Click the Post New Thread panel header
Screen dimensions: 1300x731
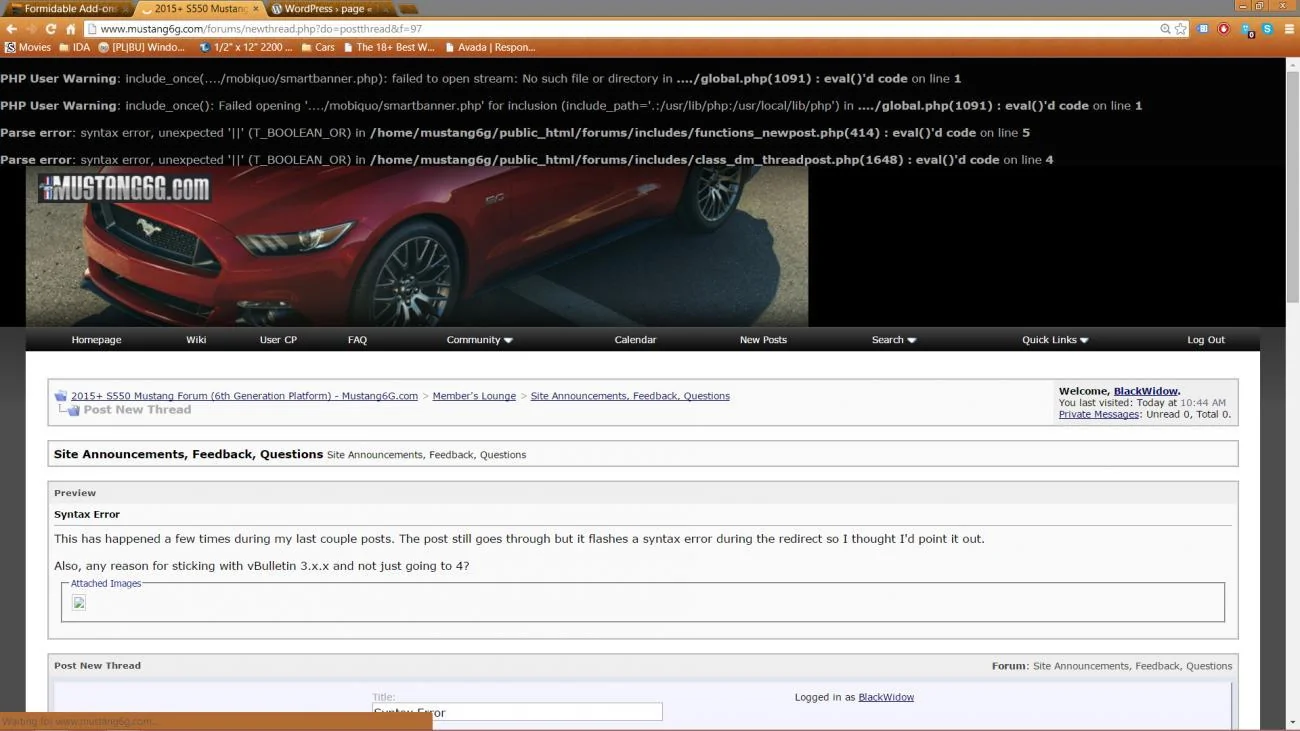click(x=643, y=666)
